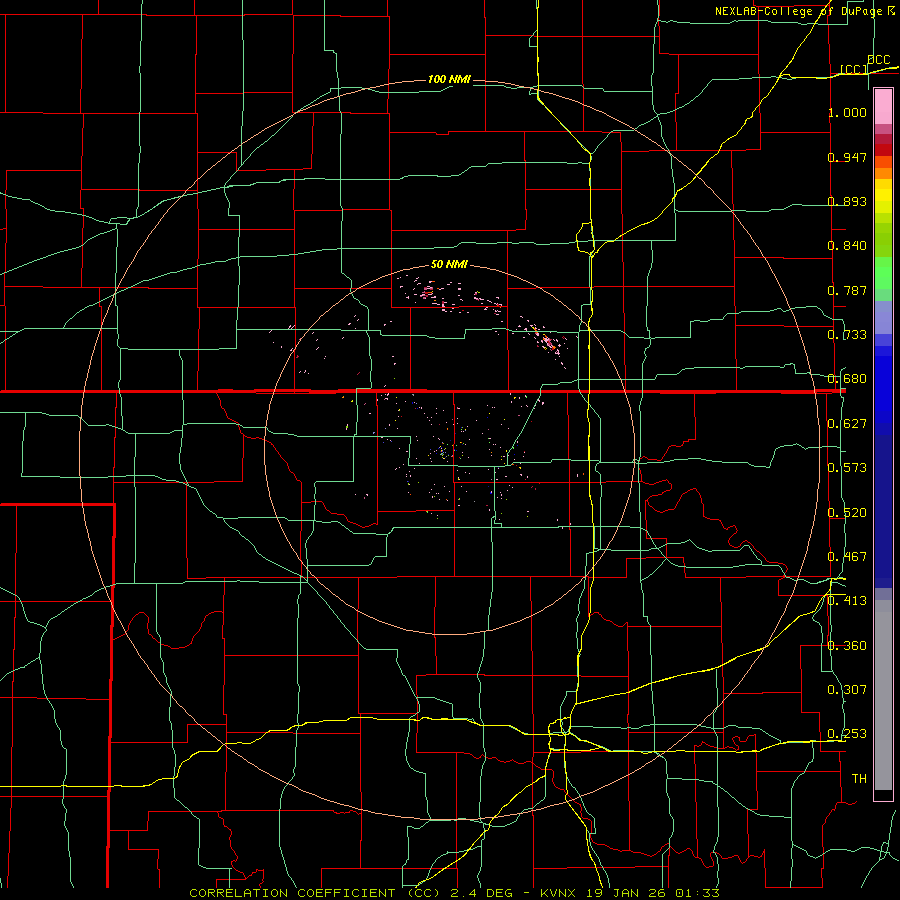Click the 0.360 color scale value

[x=847, y=646]
